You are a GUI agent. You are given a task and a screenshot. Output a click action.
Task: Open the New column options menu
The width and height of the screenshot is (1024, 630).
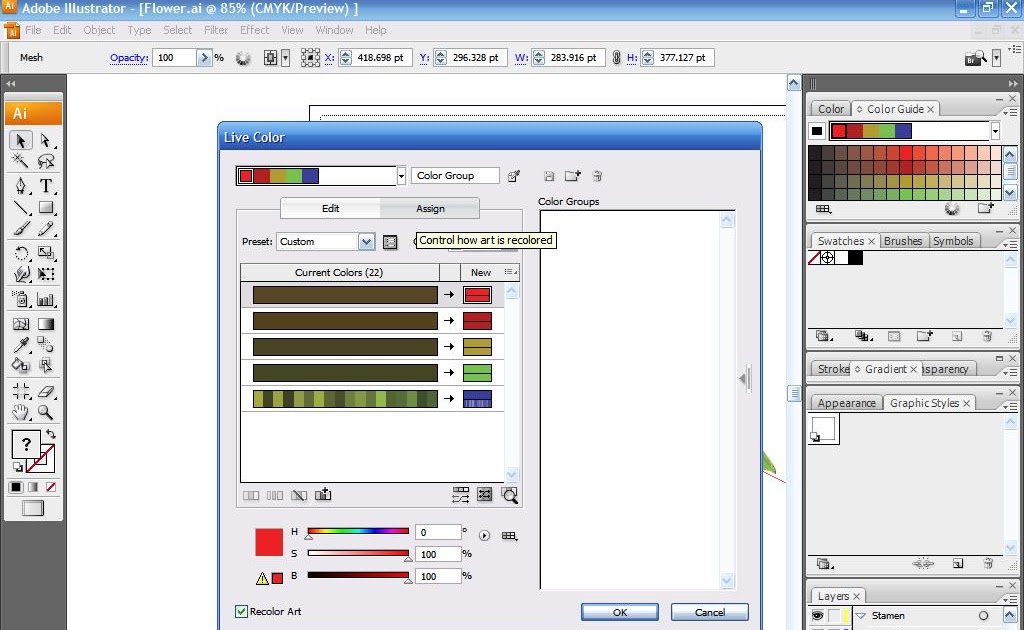511,272
